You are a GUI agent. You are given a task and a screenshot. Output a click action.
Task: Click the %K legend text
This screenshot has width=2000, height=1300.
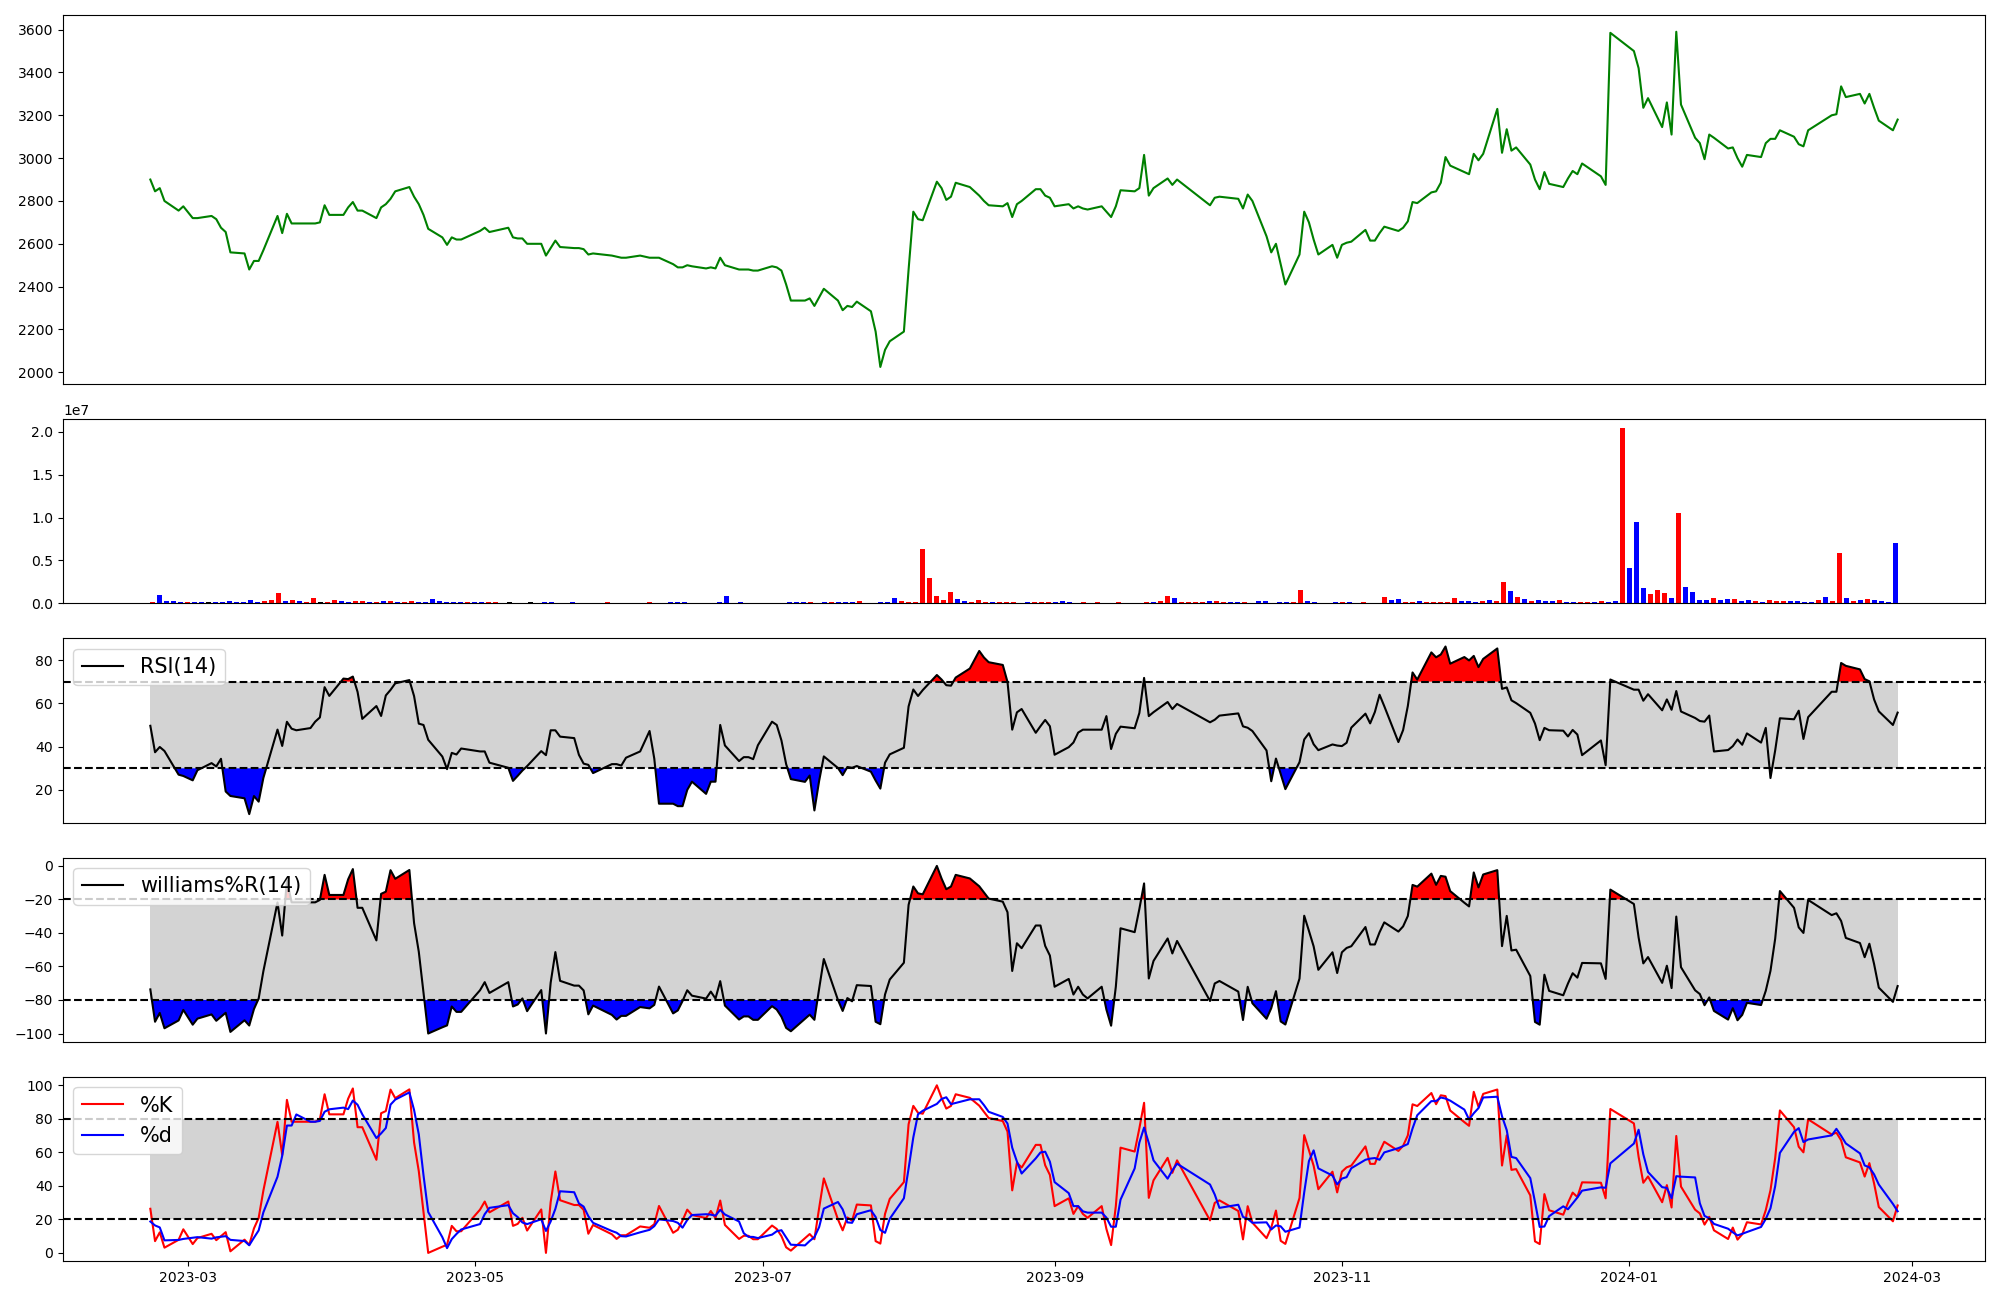pos(156,1105)
